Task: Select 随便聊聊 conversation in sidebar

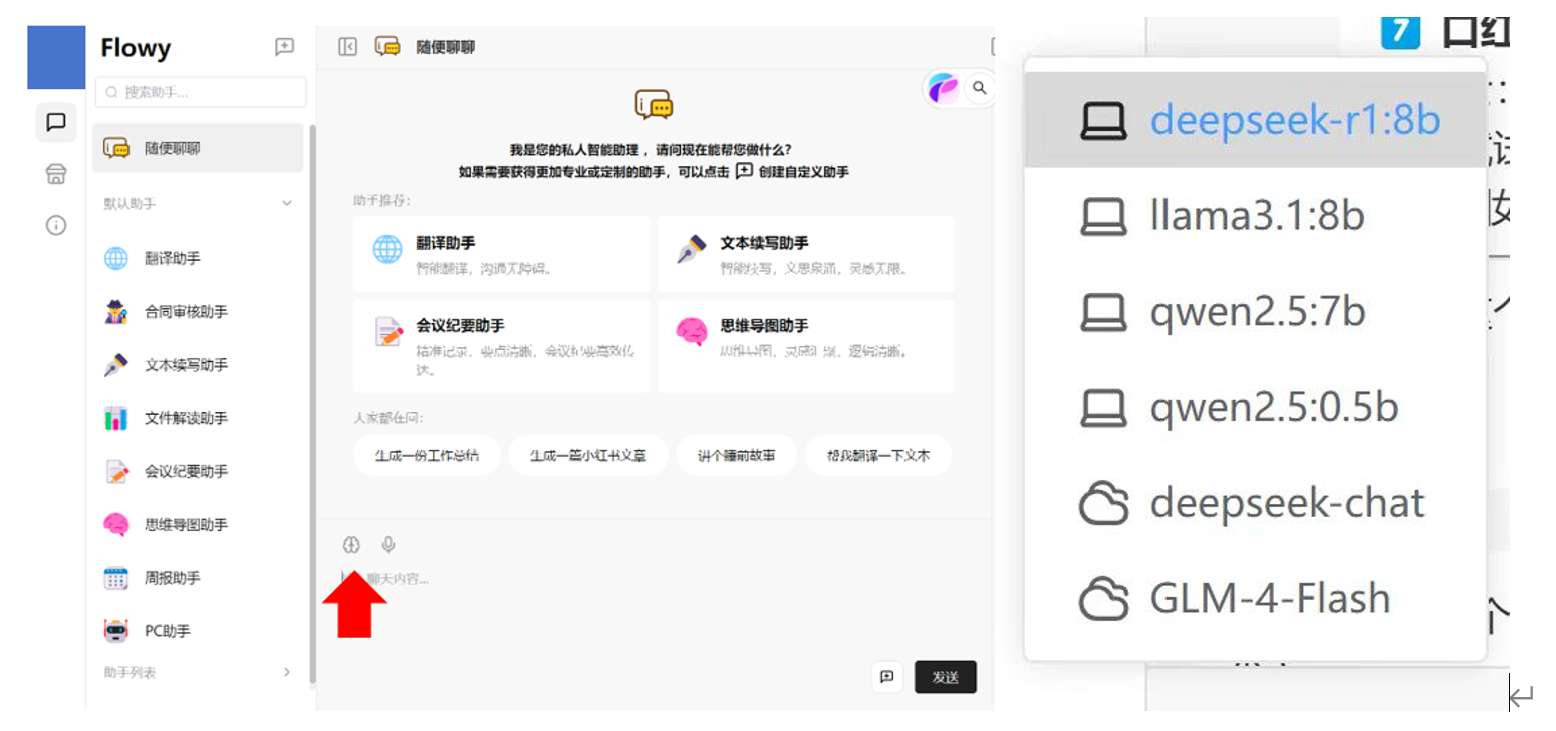Action: 198,148
